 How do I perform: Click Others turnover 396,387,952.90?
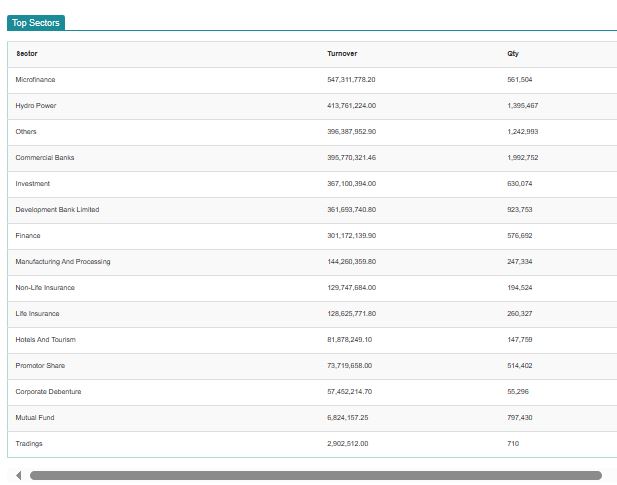351,132
